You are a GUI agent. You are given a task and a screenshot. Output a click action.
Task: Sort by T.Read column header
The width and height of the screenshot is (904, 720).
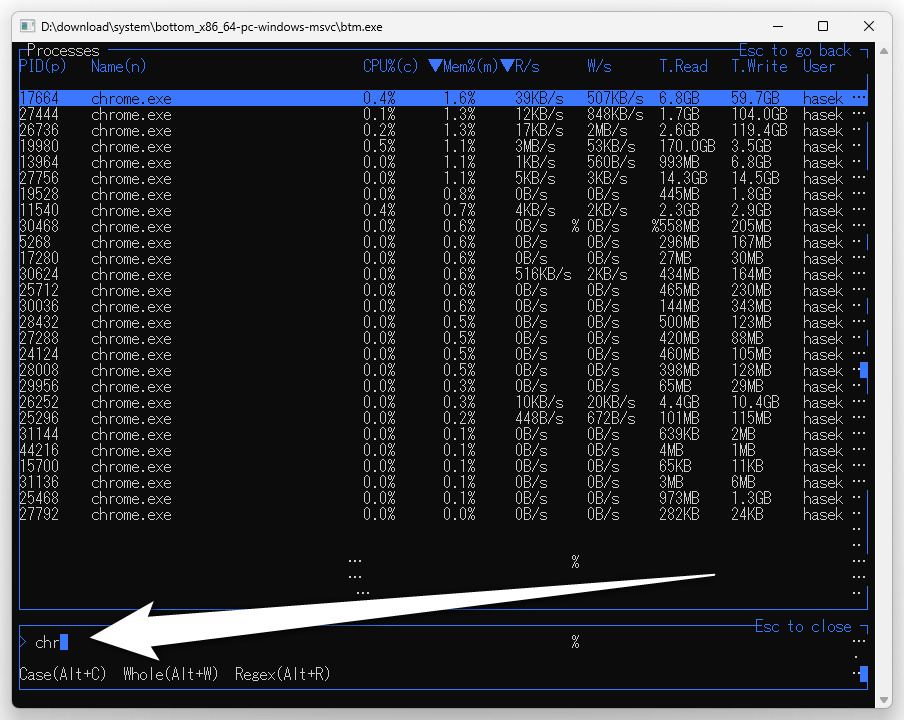tap(683, 66)
